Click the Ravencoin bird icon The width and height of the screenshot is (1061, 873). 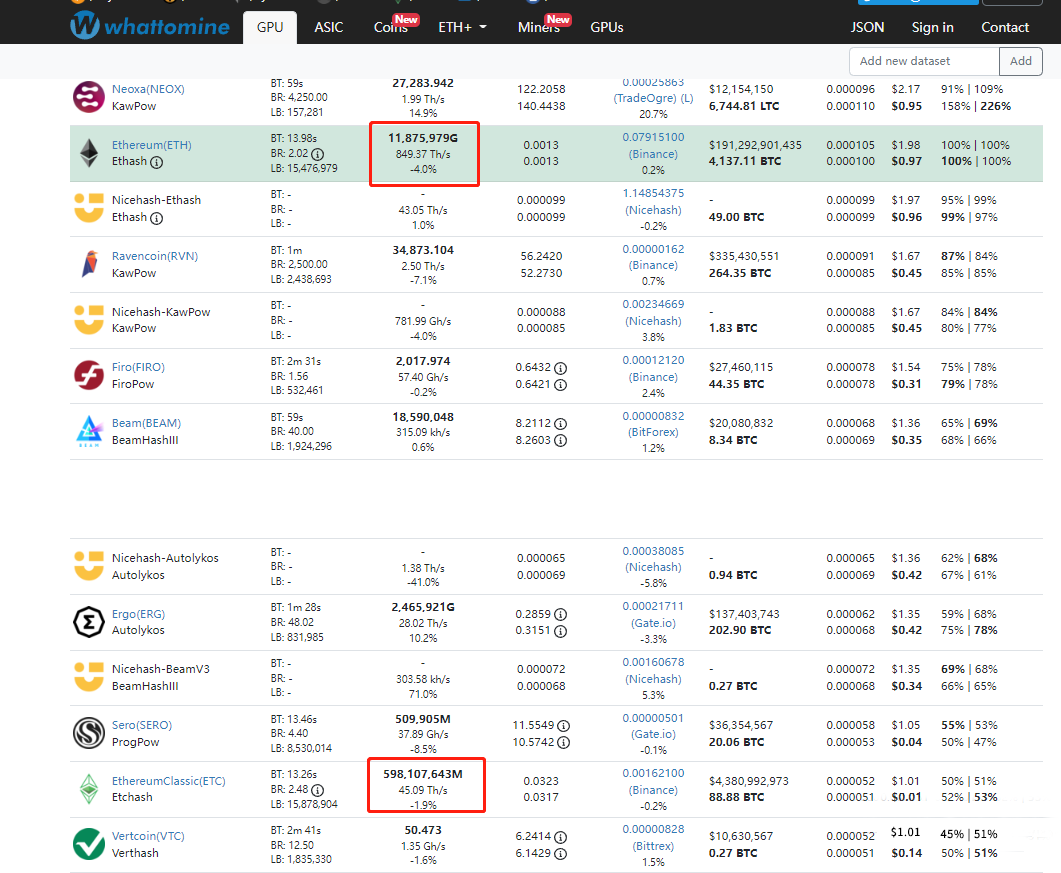click(x=89, y=264)
